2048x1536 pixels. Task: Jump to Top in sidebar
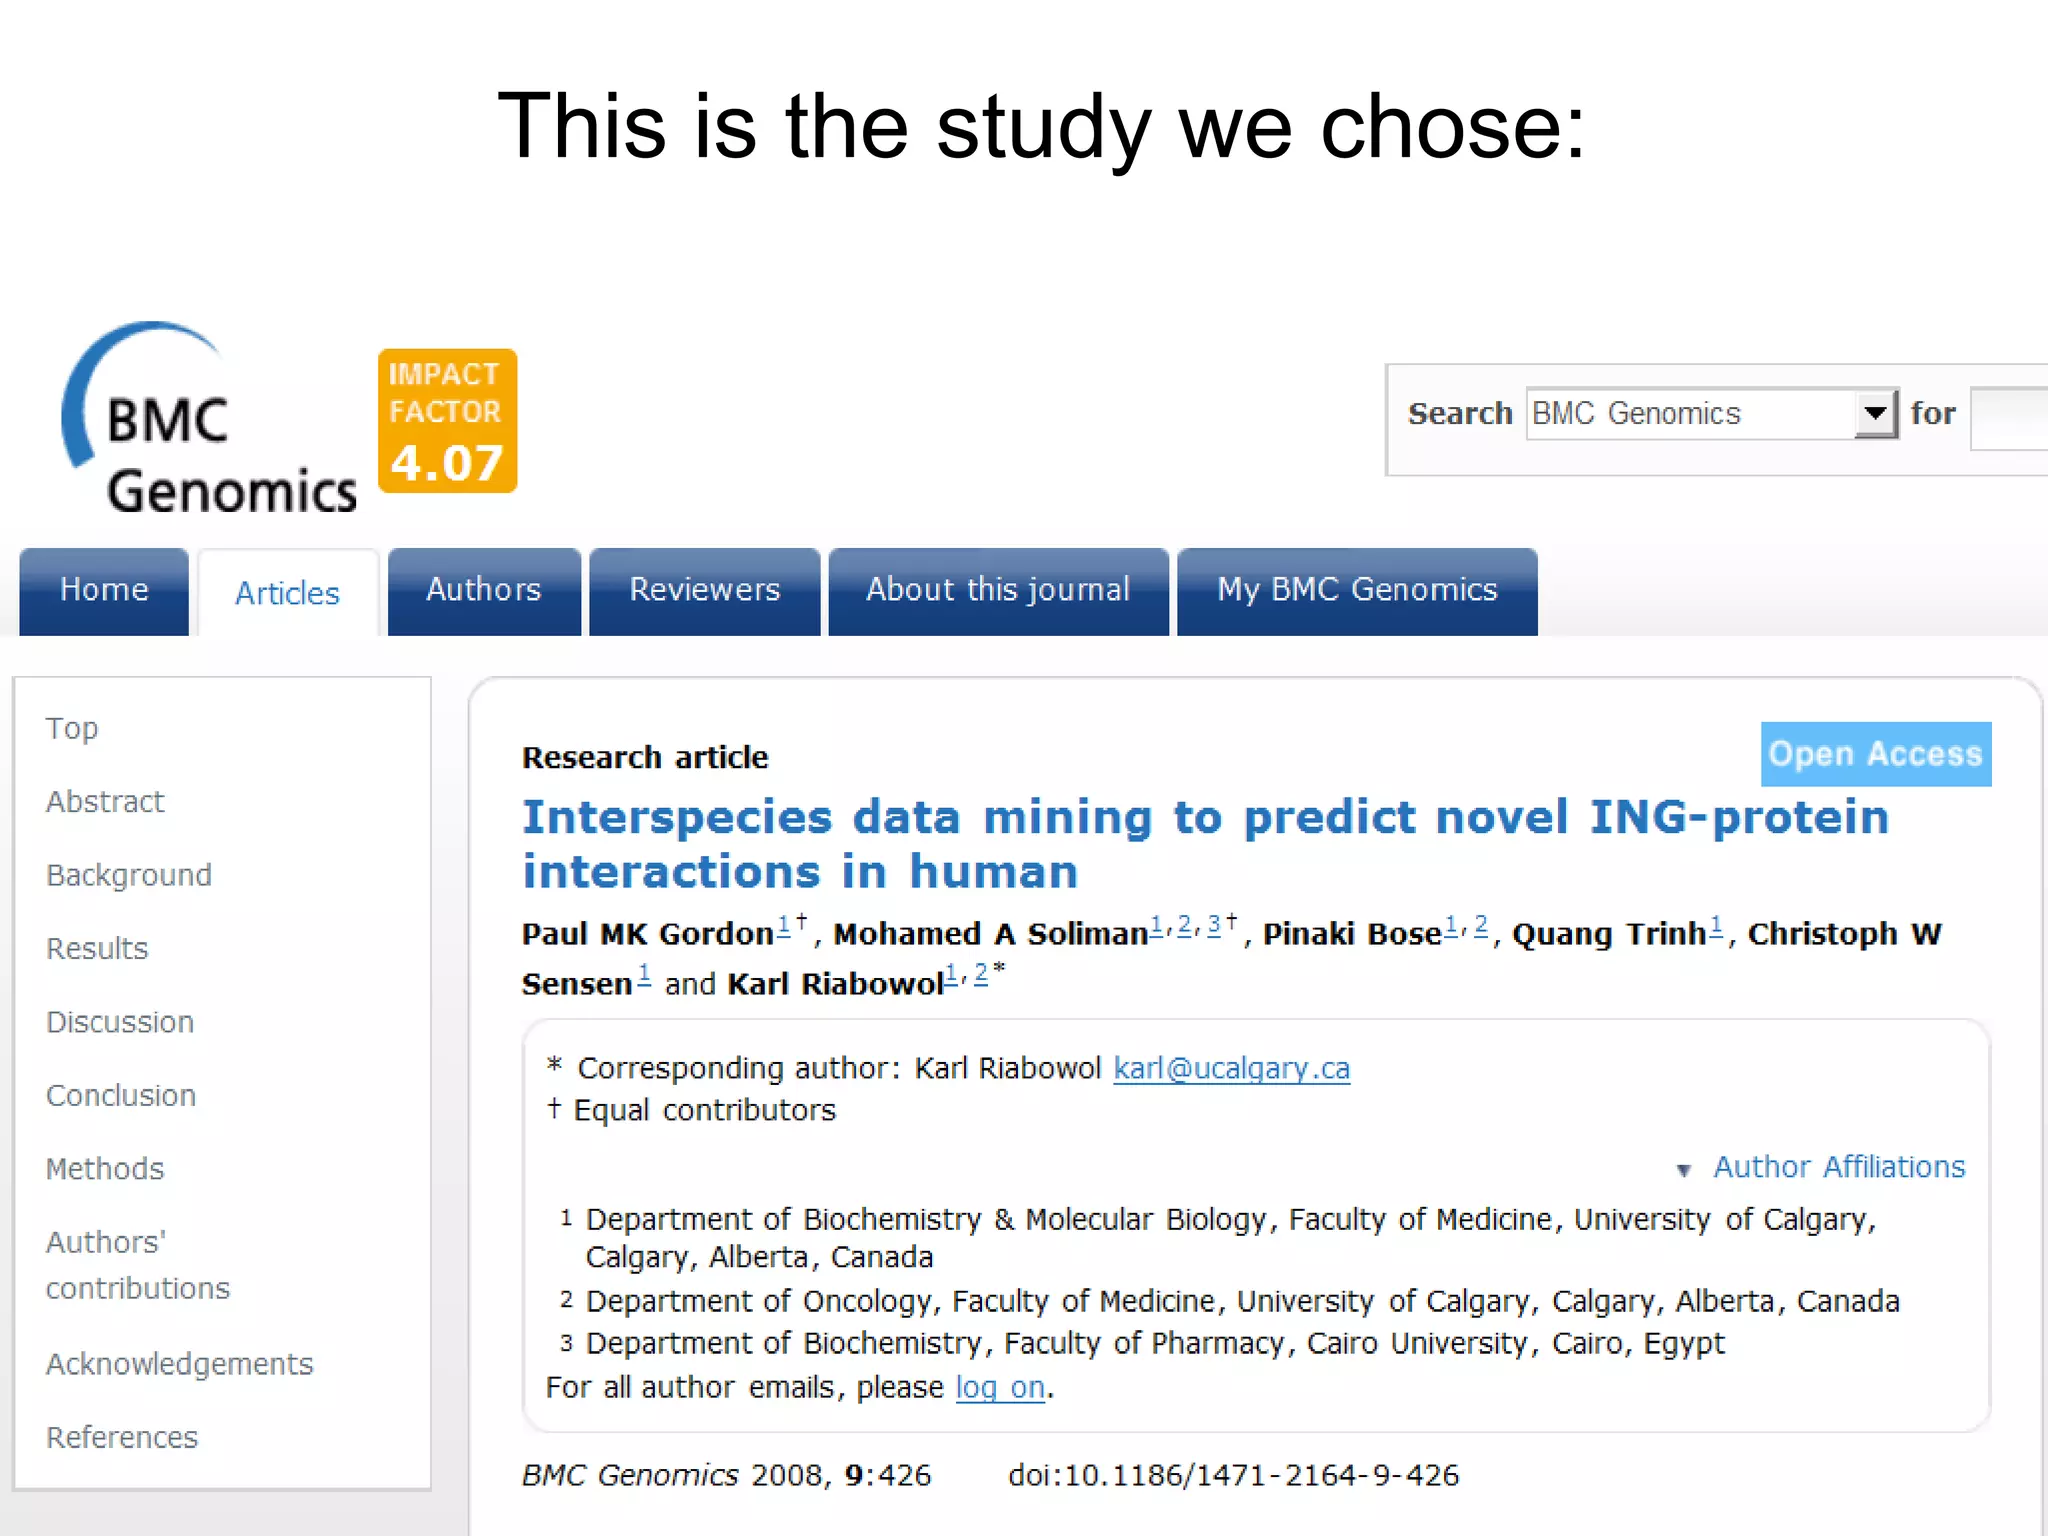72,729
